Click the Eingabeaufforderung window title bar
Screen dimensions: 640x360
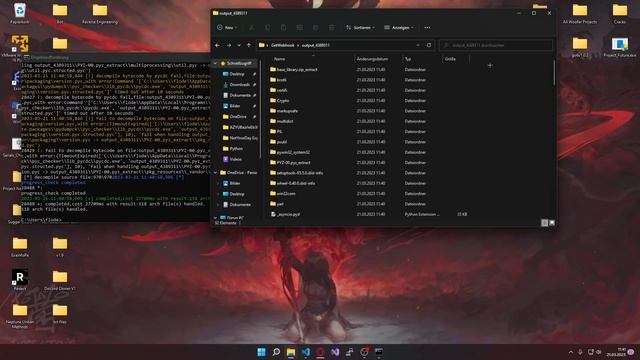(x=116, y=58)
